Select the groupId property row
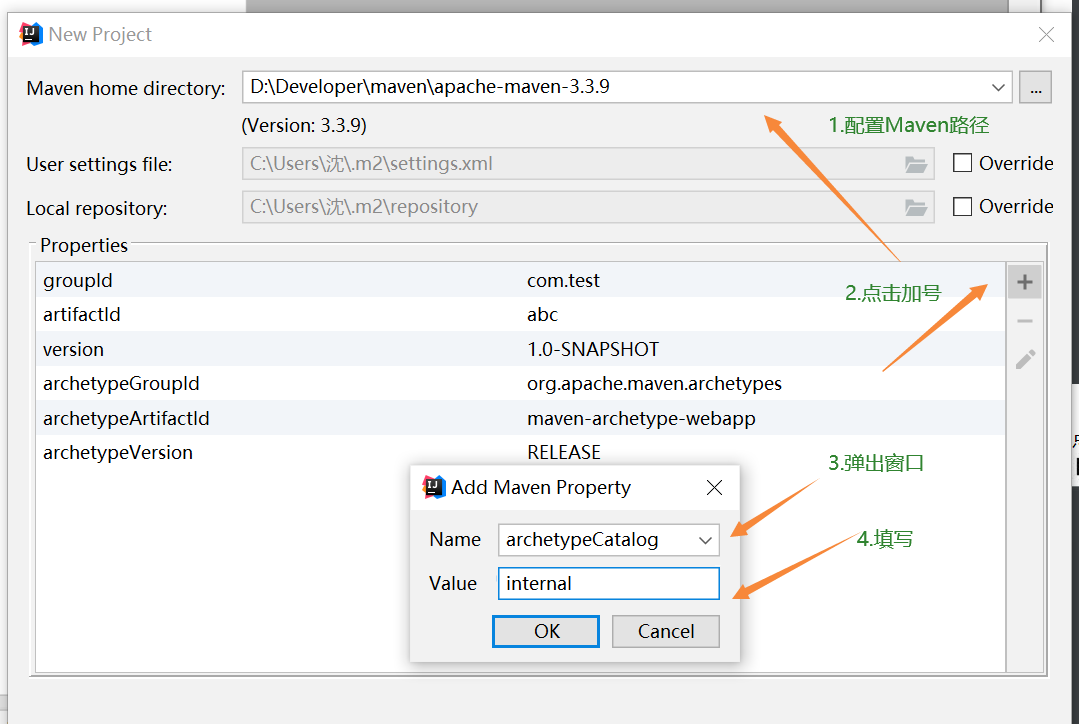Screen dimensions: 1079x724 tap(520, 280)
